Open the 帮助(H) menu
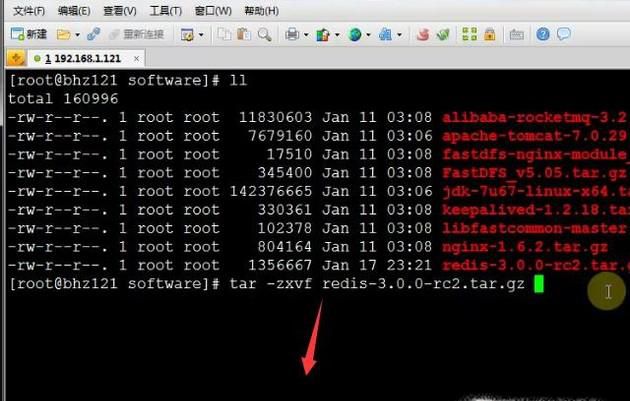 tap(262, 11)
